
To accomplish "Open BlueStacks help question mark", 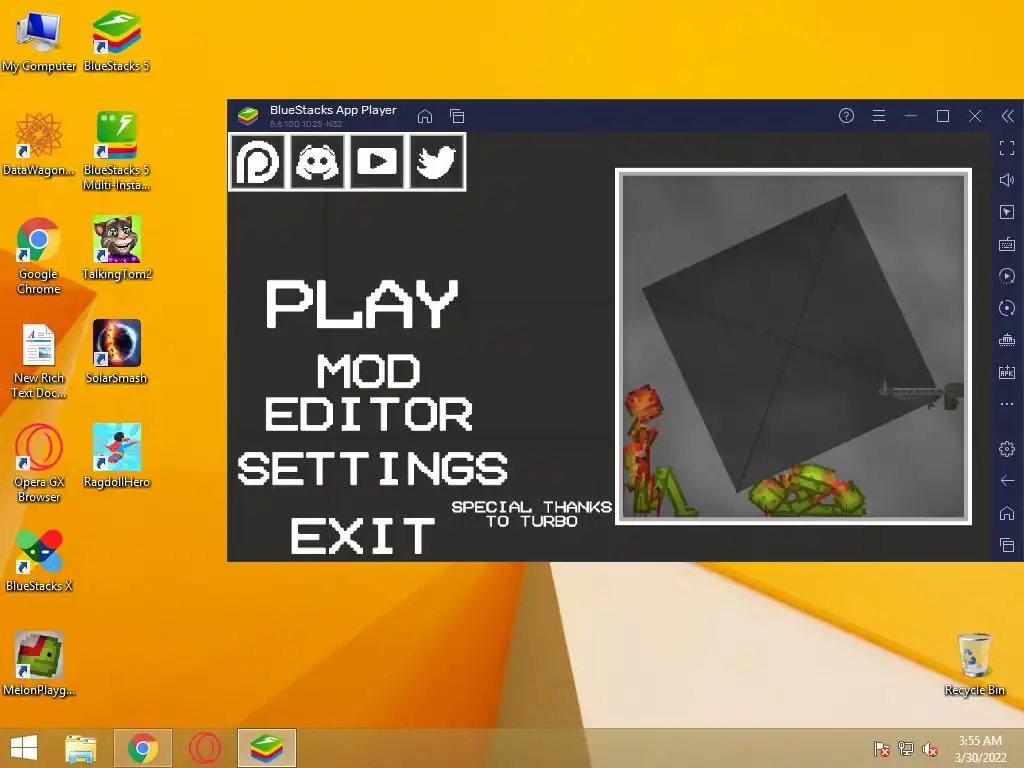I will pyautogui.click(x=846, y=116).
